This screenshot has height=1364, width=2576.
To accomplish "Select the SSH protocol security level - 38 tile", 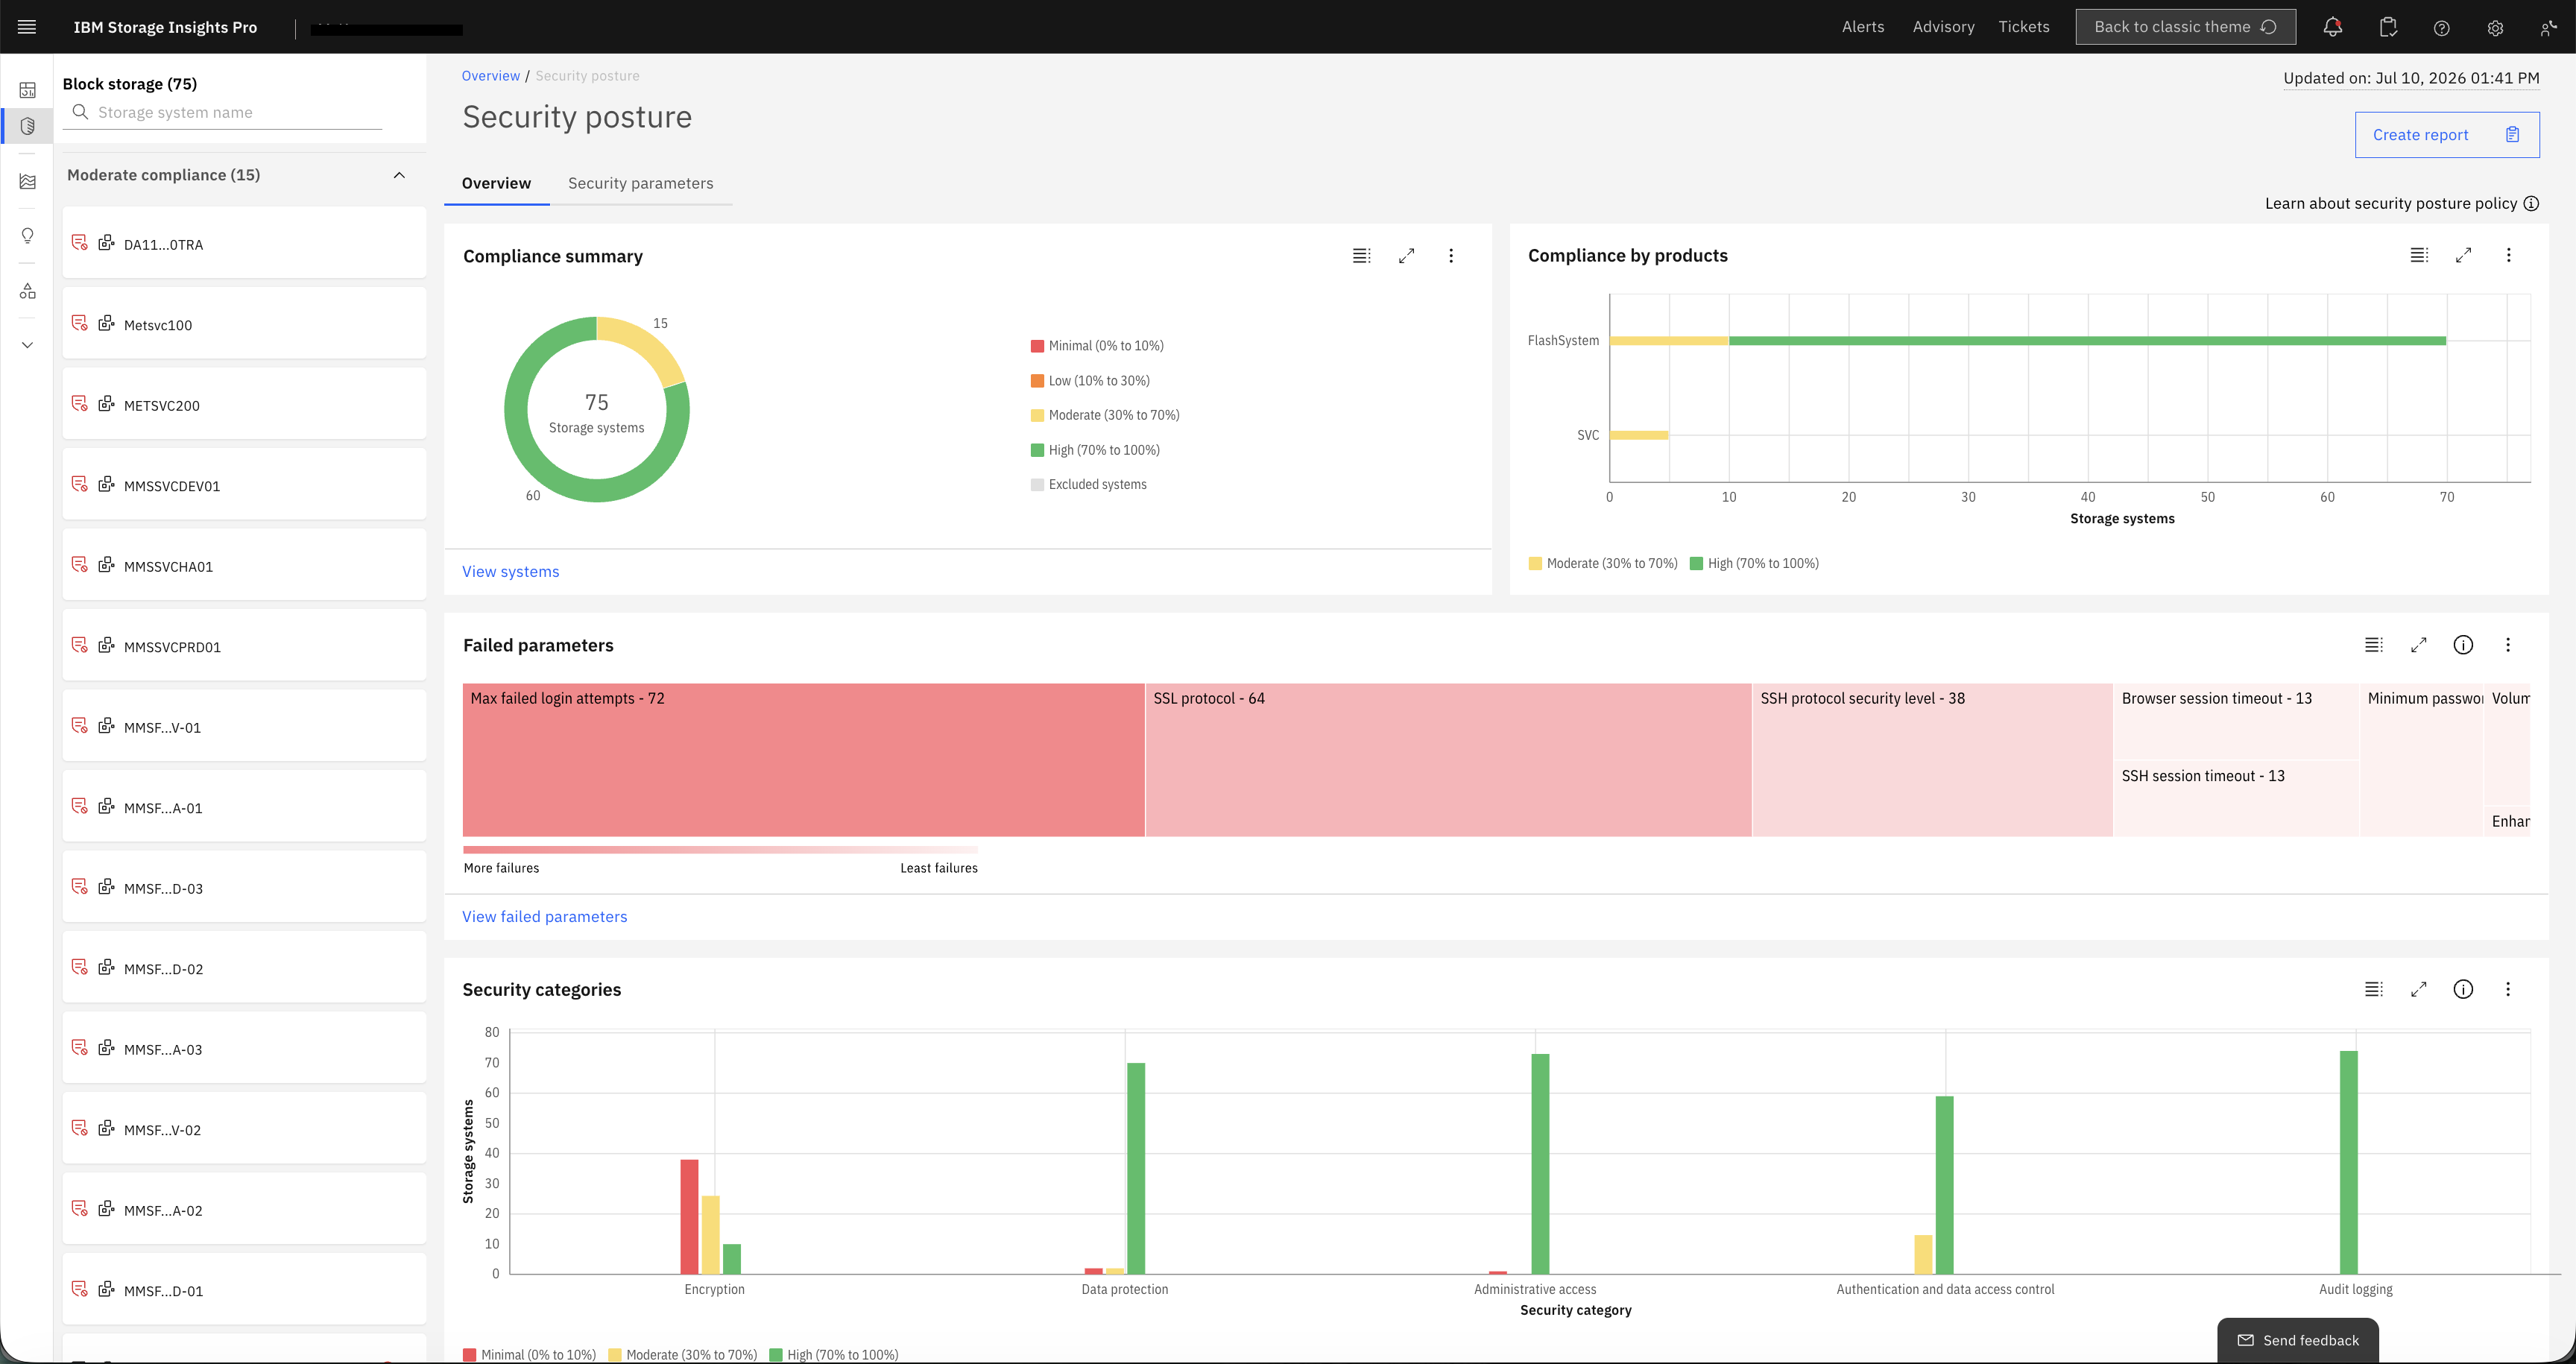I will [x=1932, y=760].
